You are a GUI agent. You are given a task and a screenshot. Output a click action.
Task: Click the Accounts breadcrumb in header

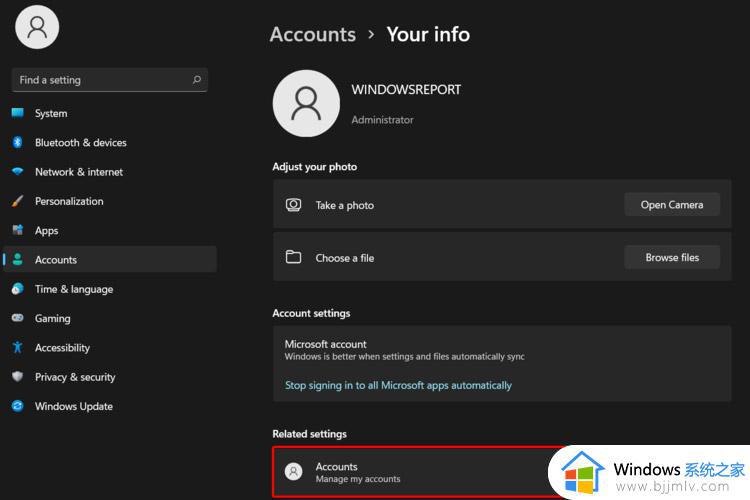[313, 34]
